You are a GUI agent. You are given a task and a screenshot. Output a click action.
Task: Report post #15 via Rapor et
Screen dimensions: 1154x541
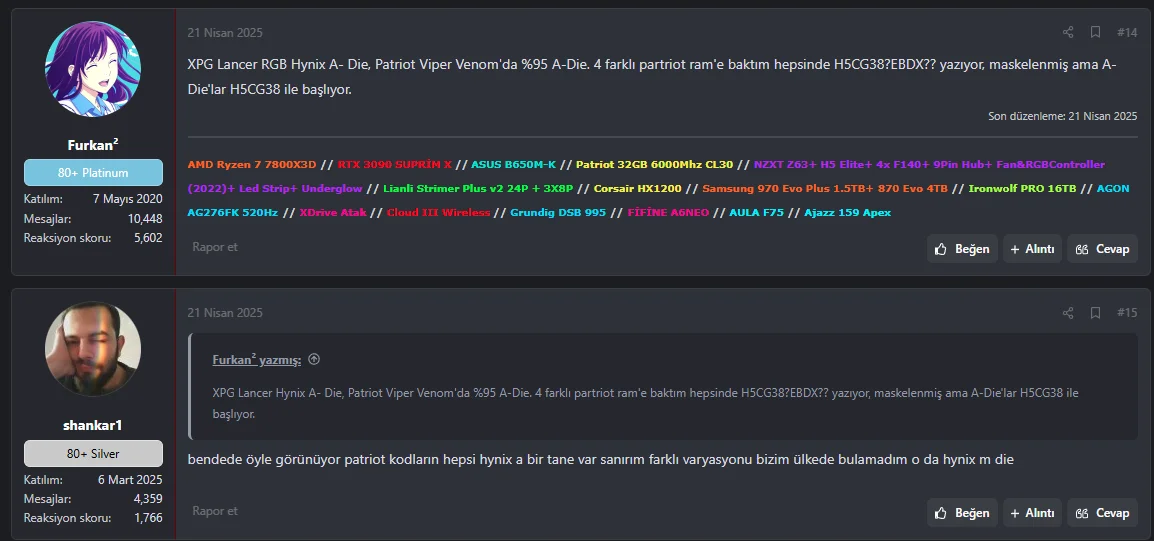tap(215, 511)
